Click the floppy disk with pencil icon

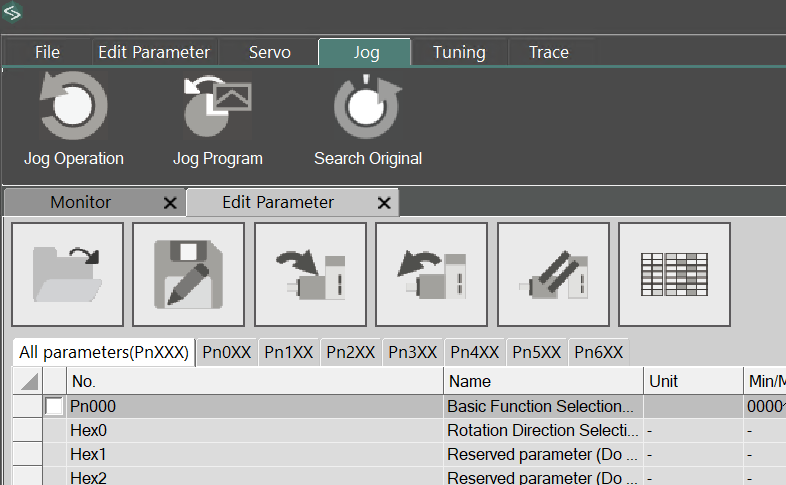click(189, 275)
